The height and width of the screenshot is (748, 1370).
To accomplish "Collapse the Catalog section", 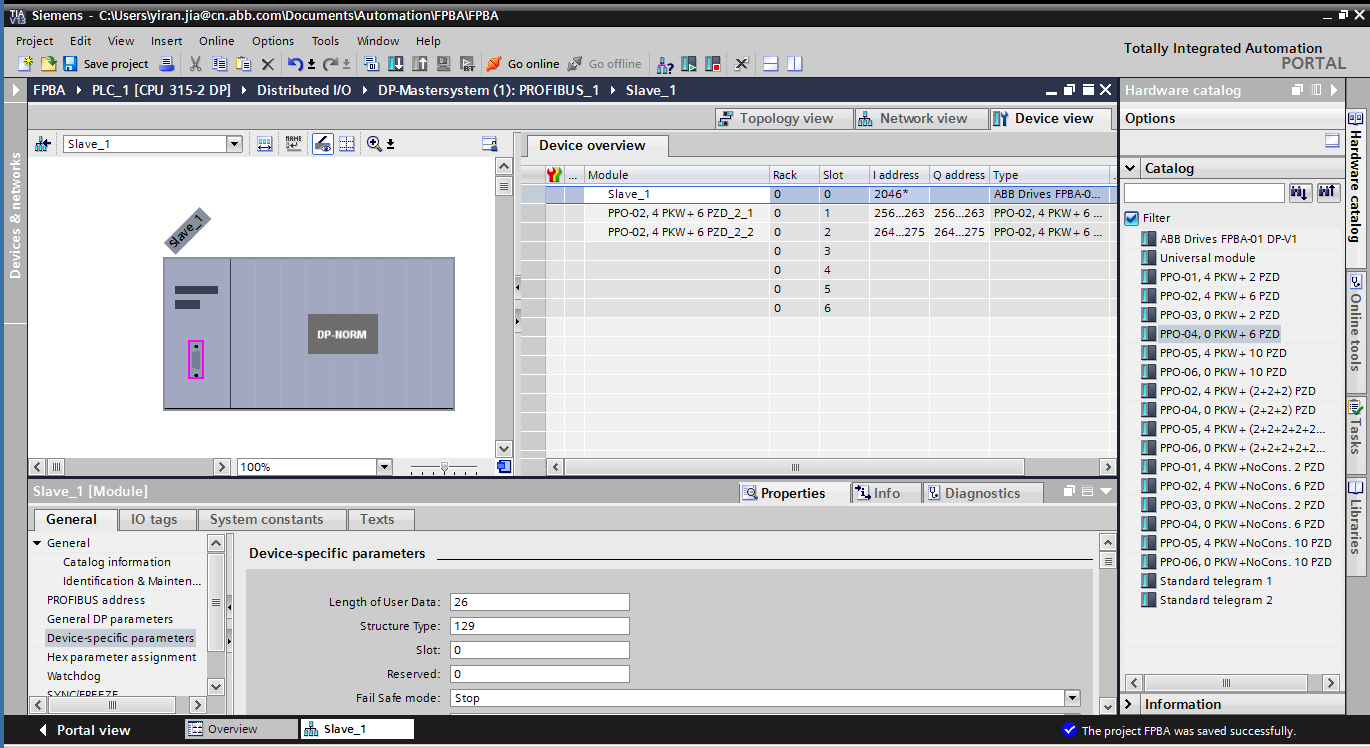I will click(1130, 168).
